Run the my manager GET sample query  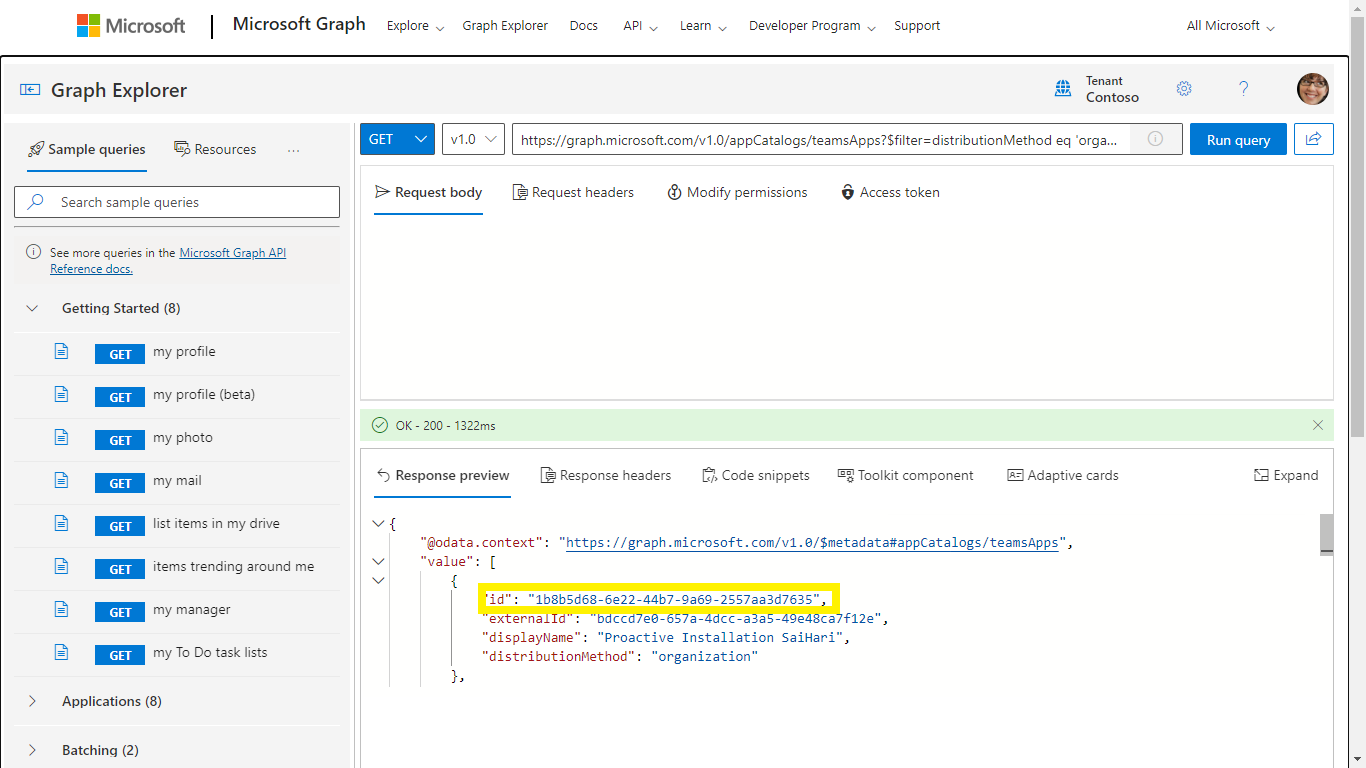click(120, 612)
